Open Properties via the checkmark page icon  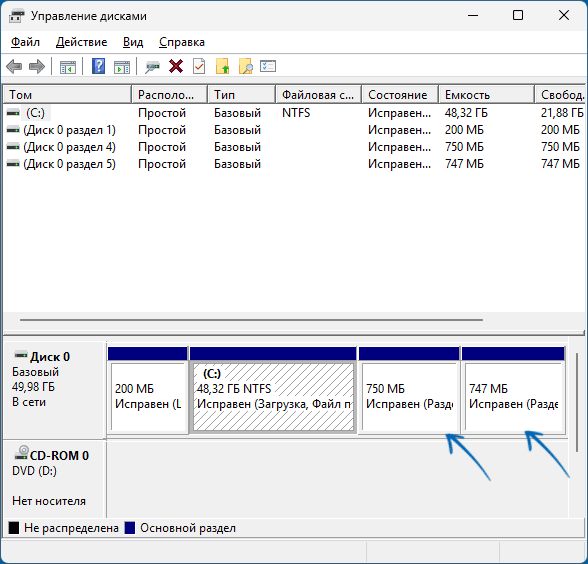199,66
